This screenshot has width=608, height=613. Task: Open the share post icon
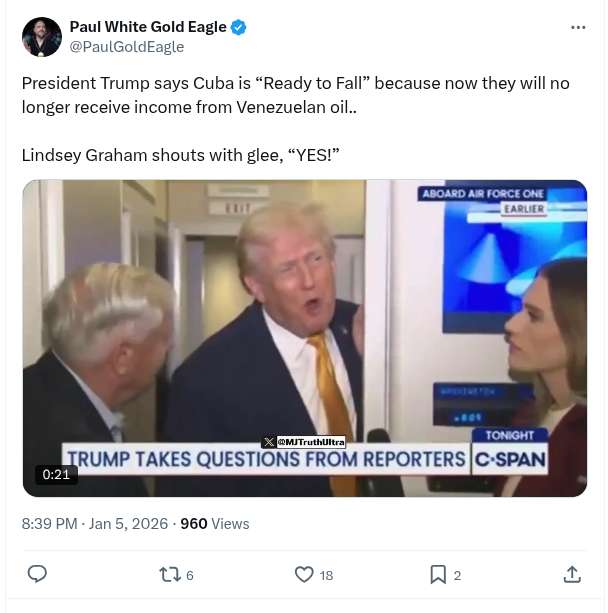click(572, 575)
